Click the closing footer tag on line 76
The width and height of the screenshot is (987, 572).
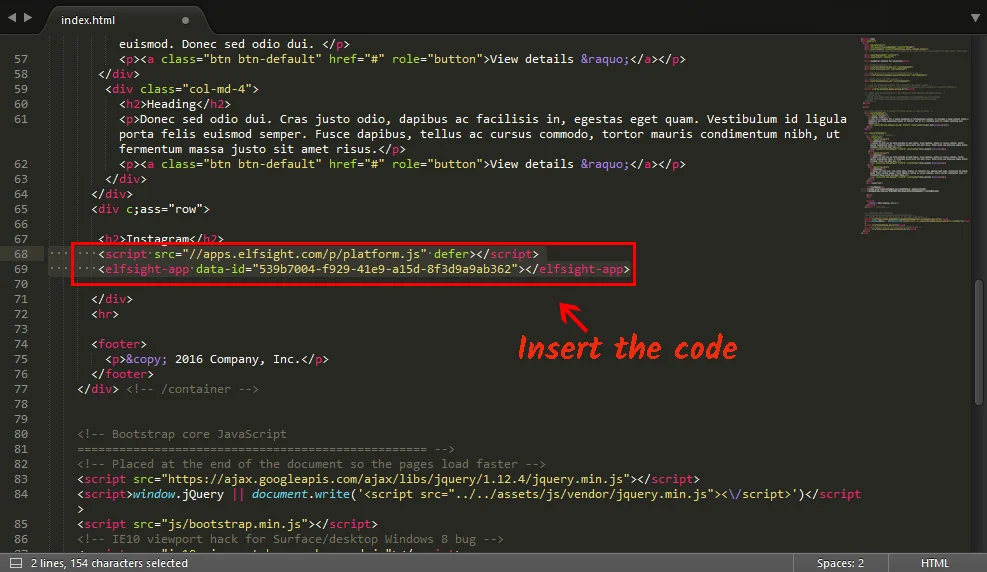tap(123, 374)
